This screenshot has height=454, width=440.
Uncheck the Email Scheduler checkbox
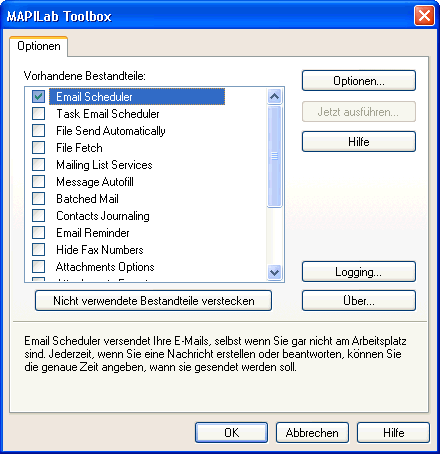(x=39, y=97)
